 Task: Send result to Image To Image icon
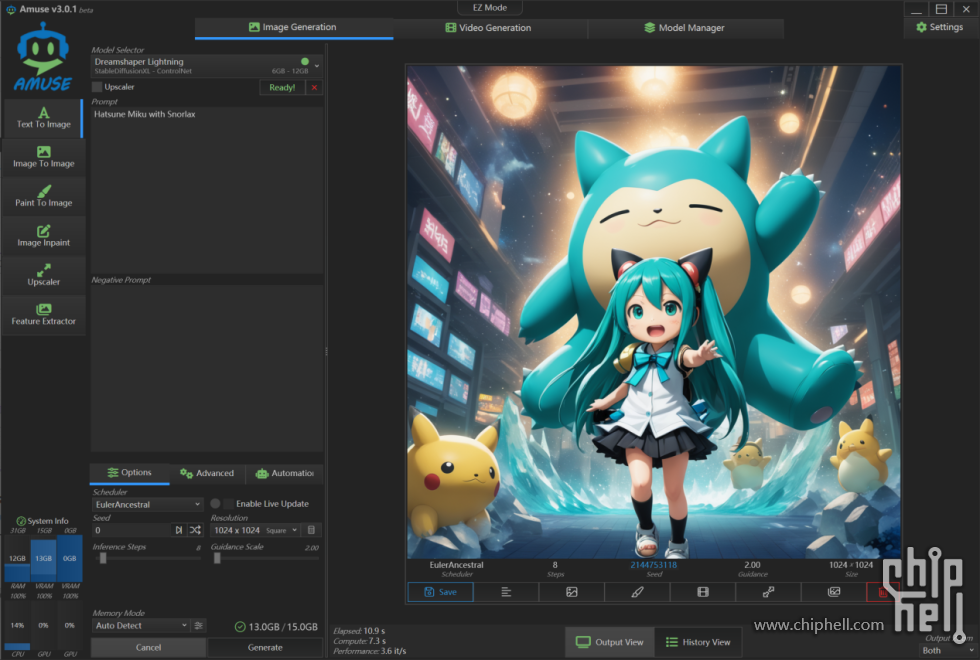click(572, 592)
